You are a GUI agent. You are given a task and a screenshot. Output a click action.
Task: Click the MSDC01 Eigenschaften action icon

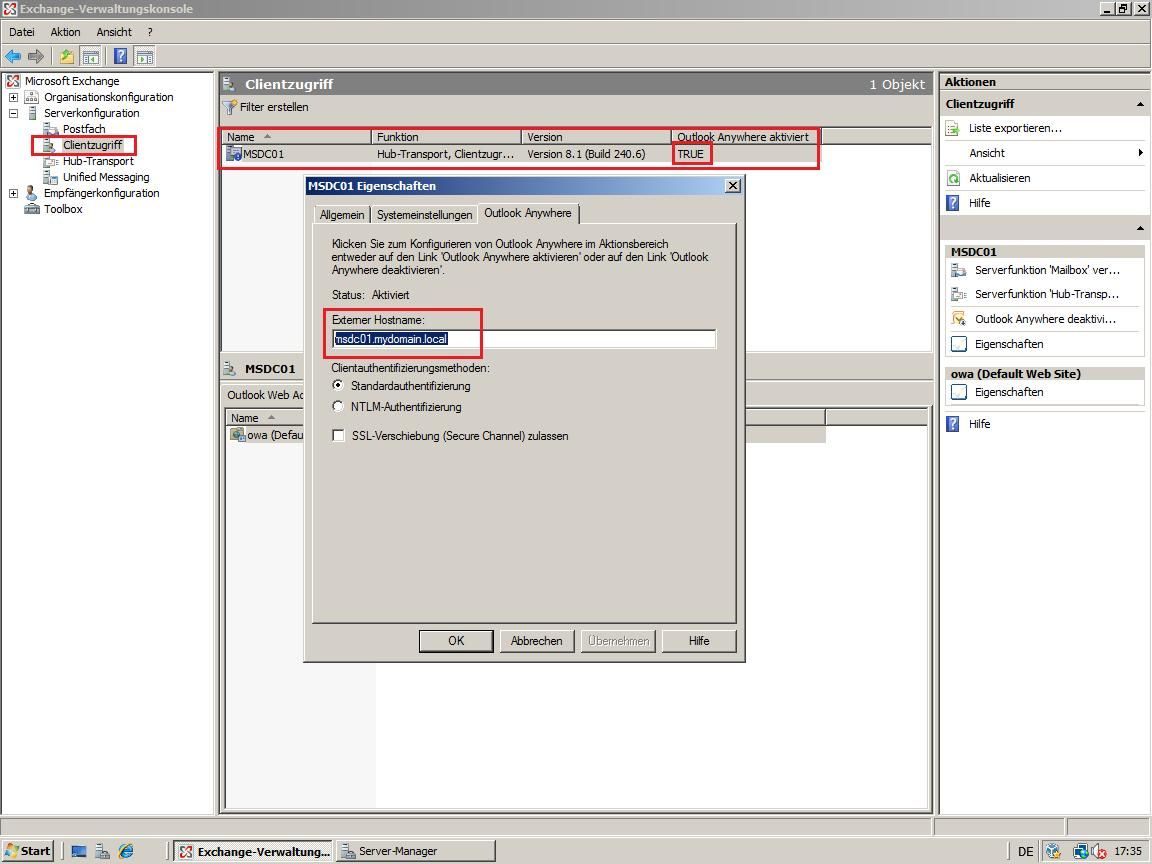[x=959, y=344]
